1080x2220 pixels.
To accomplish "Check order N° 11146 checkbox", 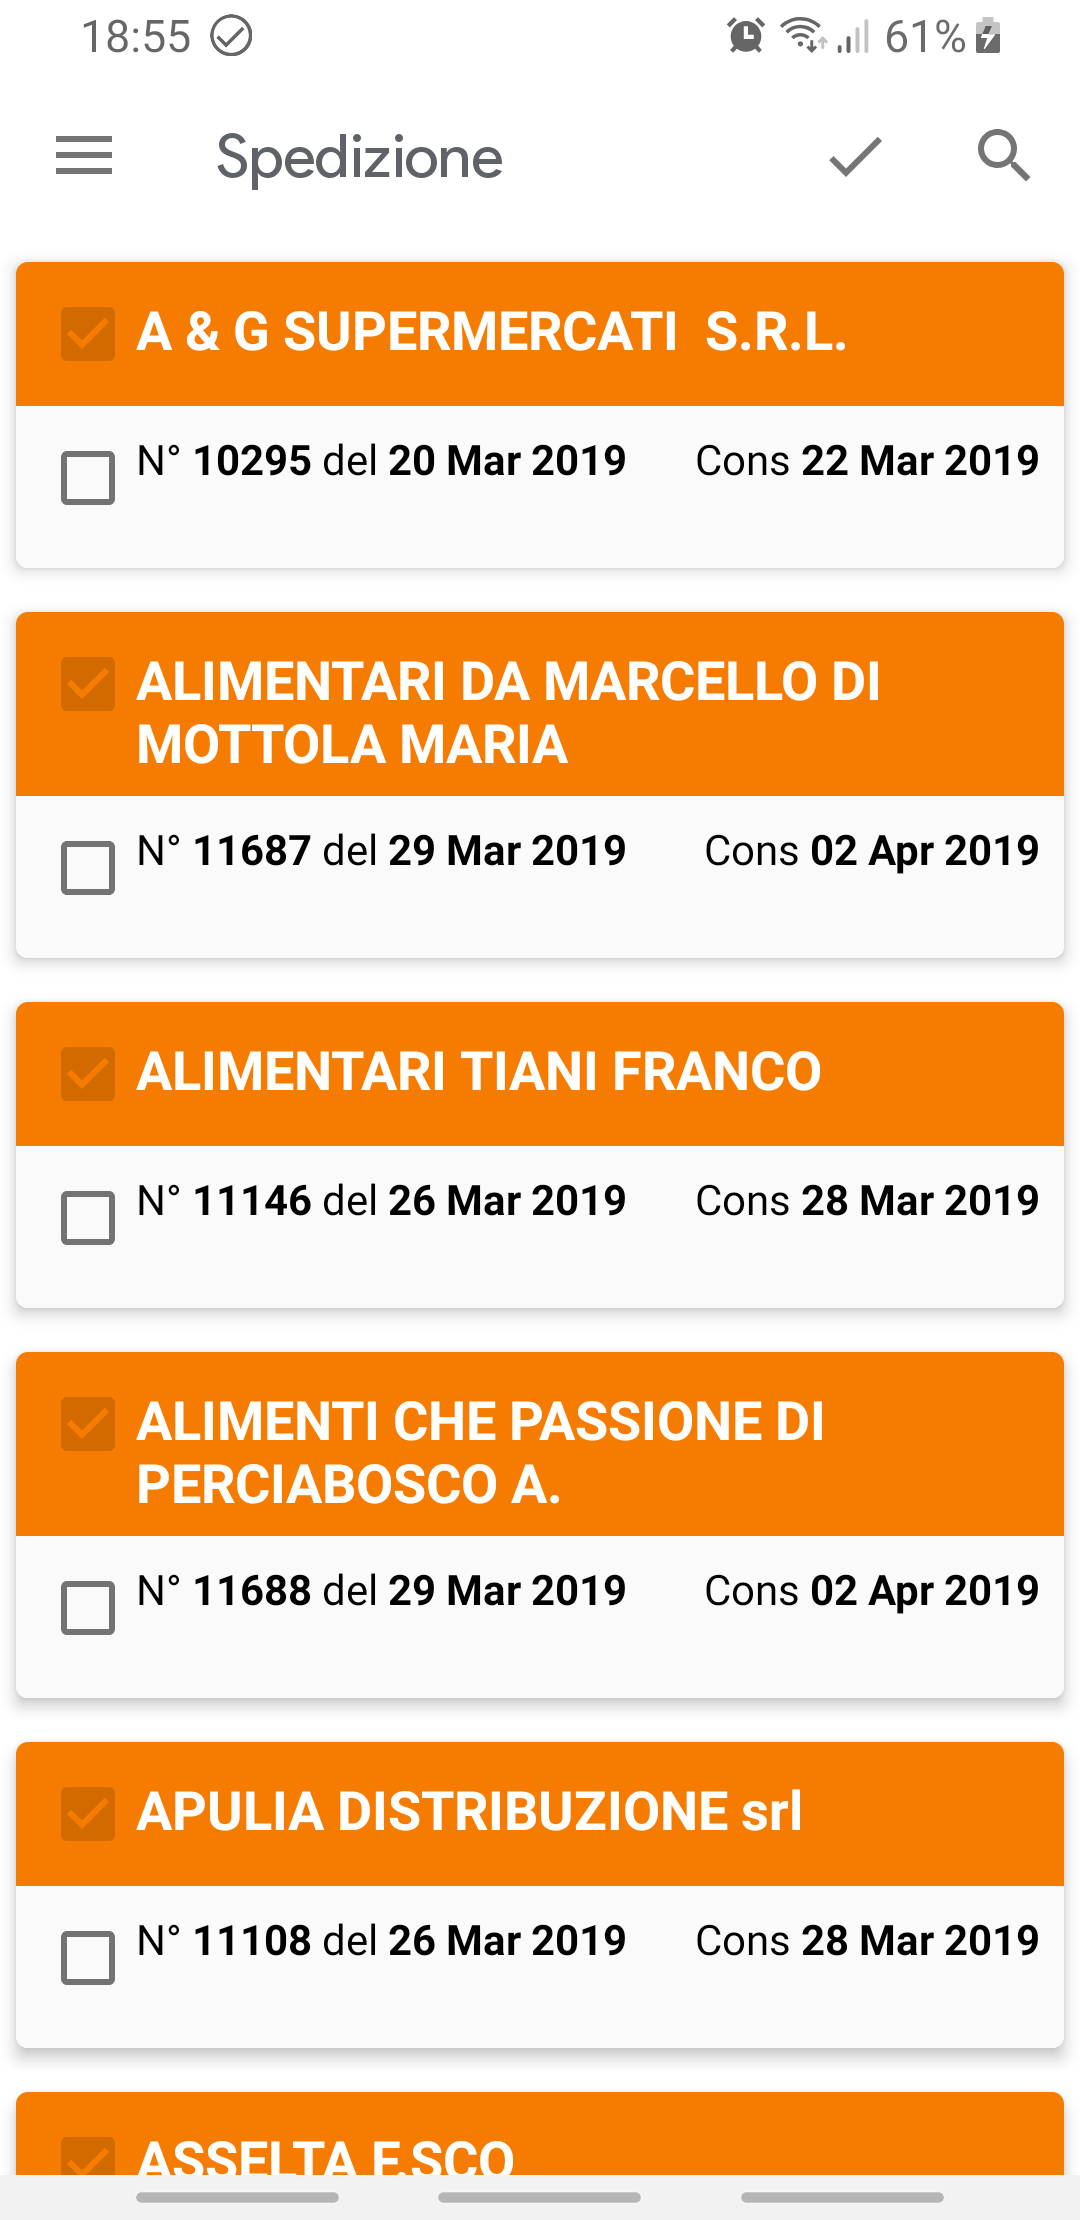I will point(88,1218).
